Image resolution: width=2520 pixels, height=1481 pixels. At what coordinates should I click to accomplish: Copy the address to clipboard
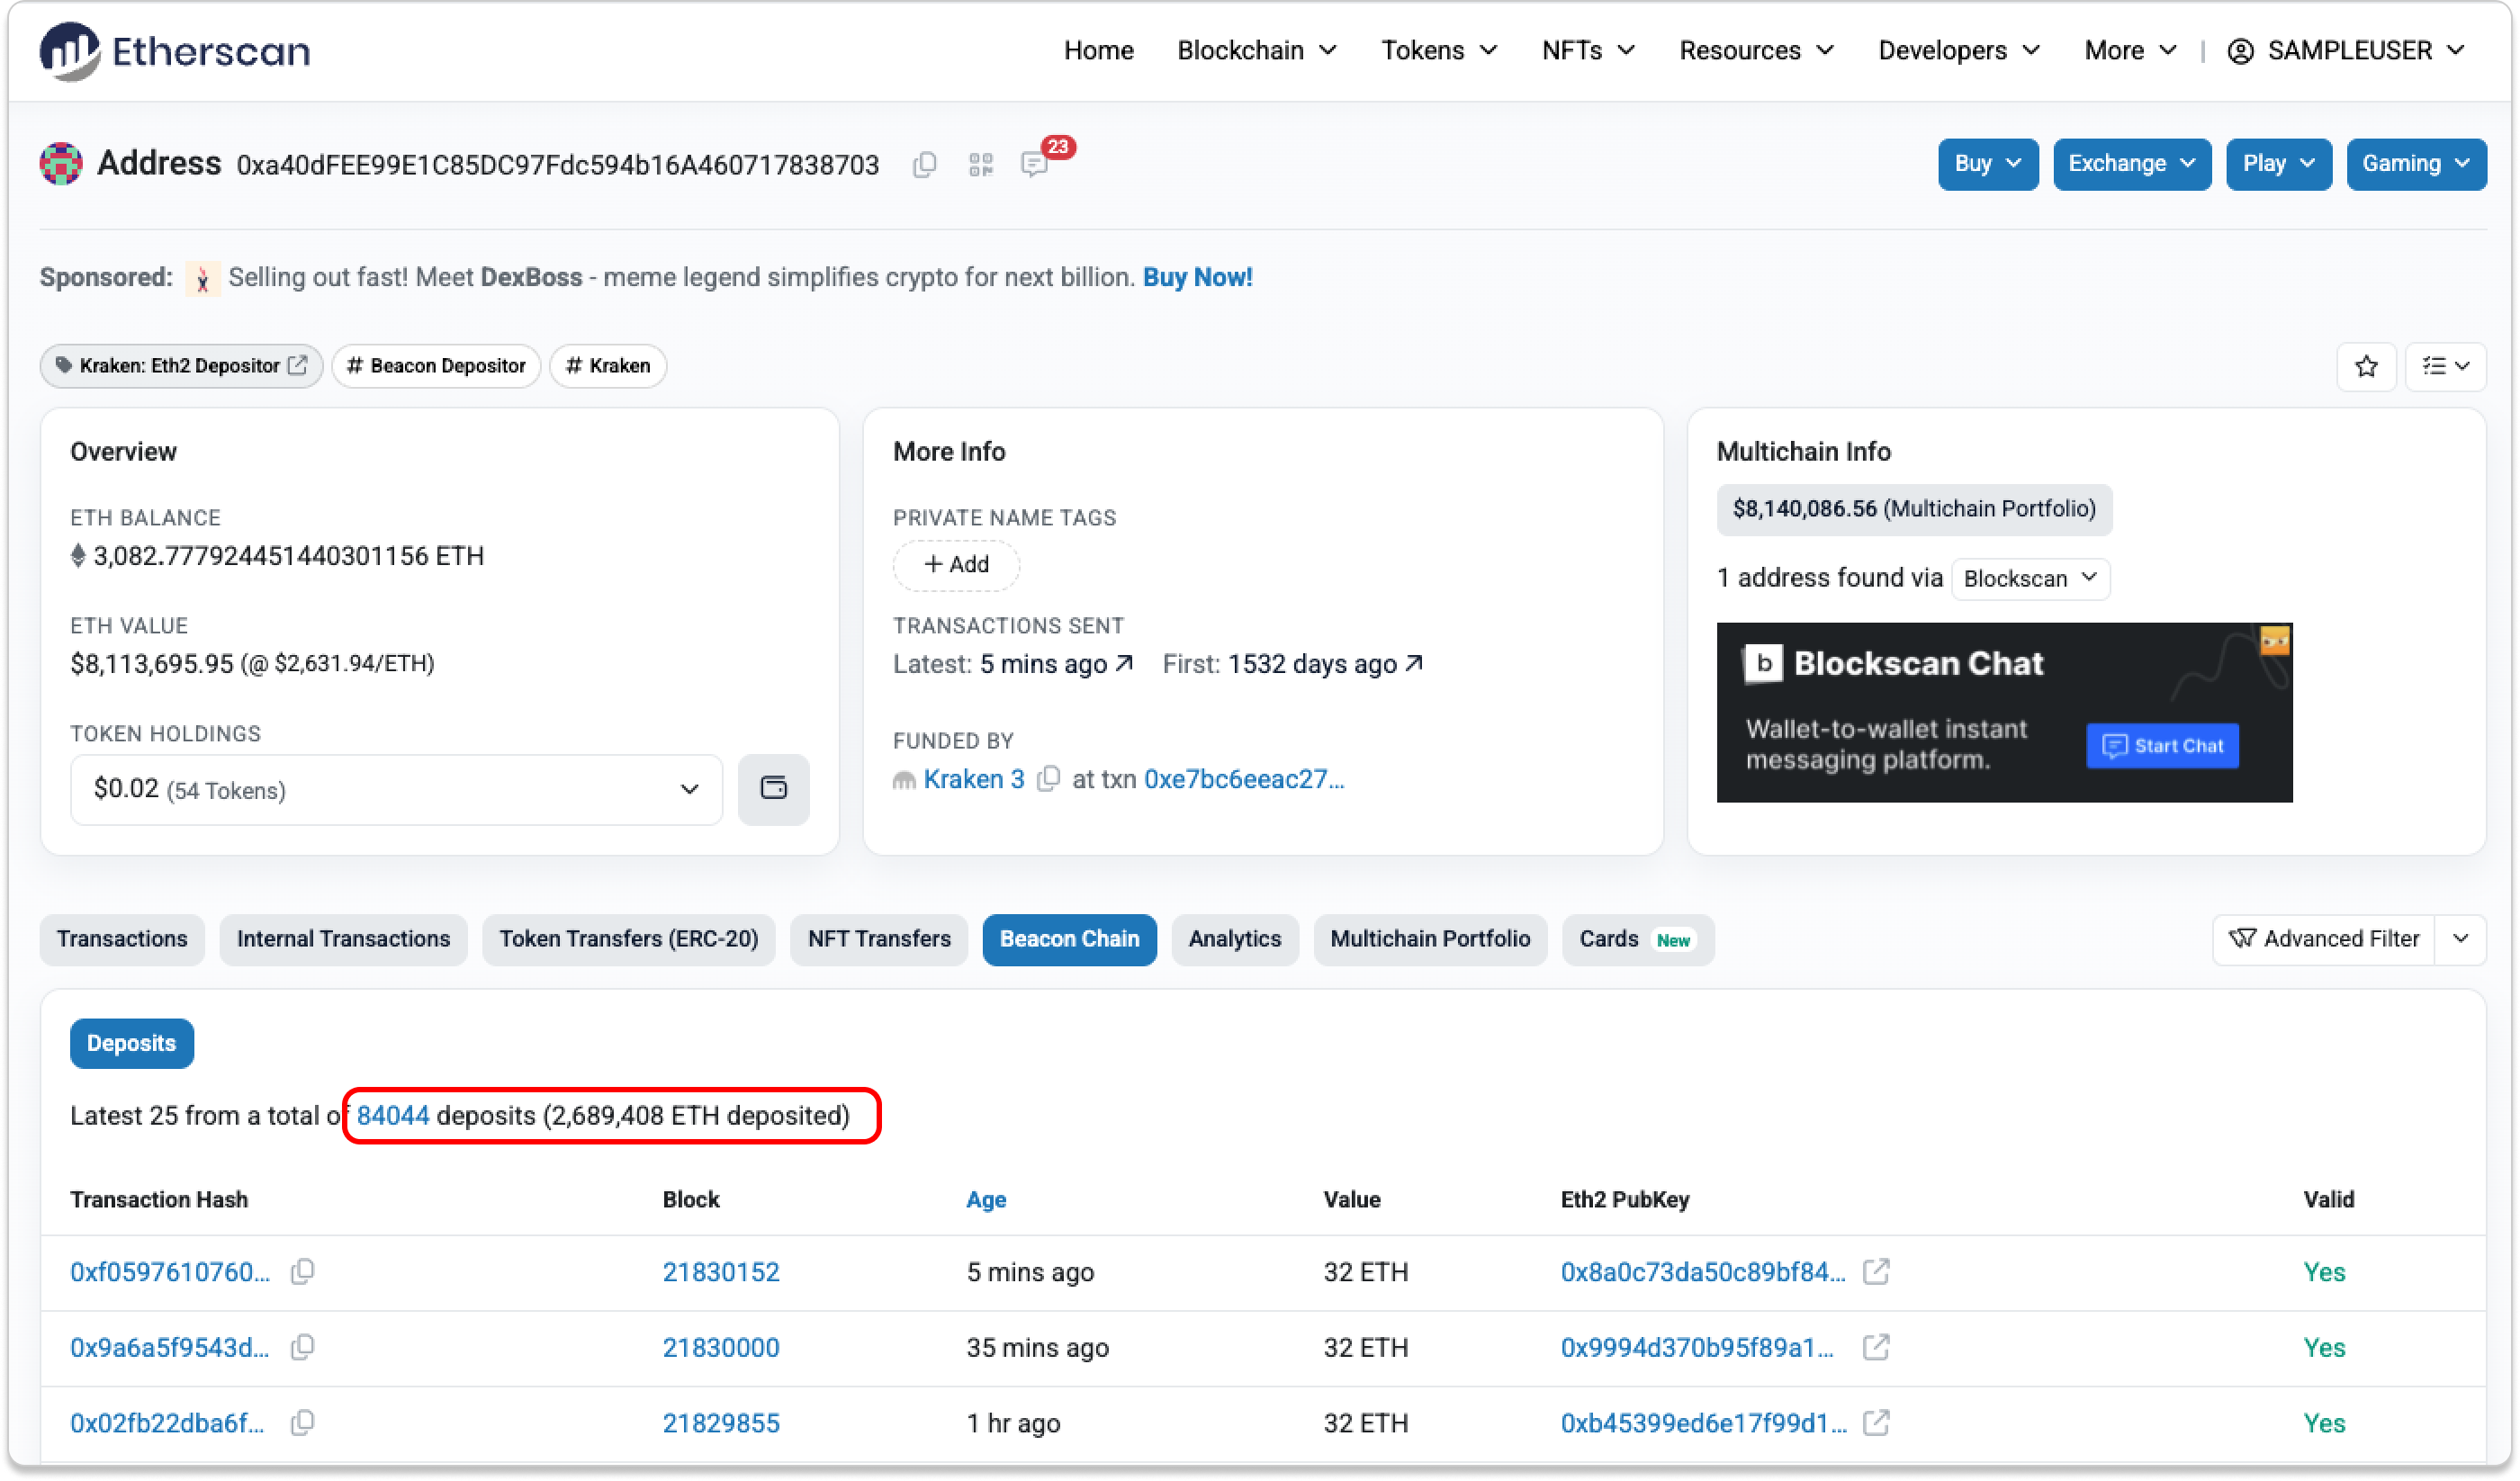coord(924,165)
